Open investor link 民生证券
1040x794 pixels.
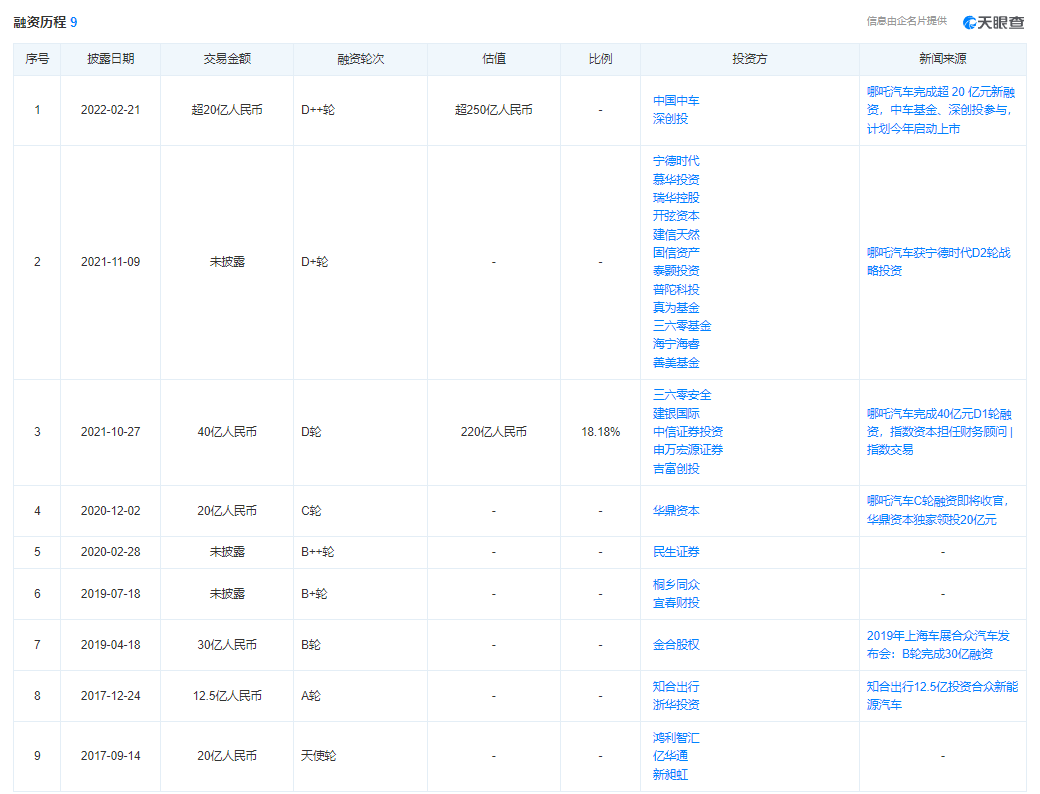(x=676, y=552)
